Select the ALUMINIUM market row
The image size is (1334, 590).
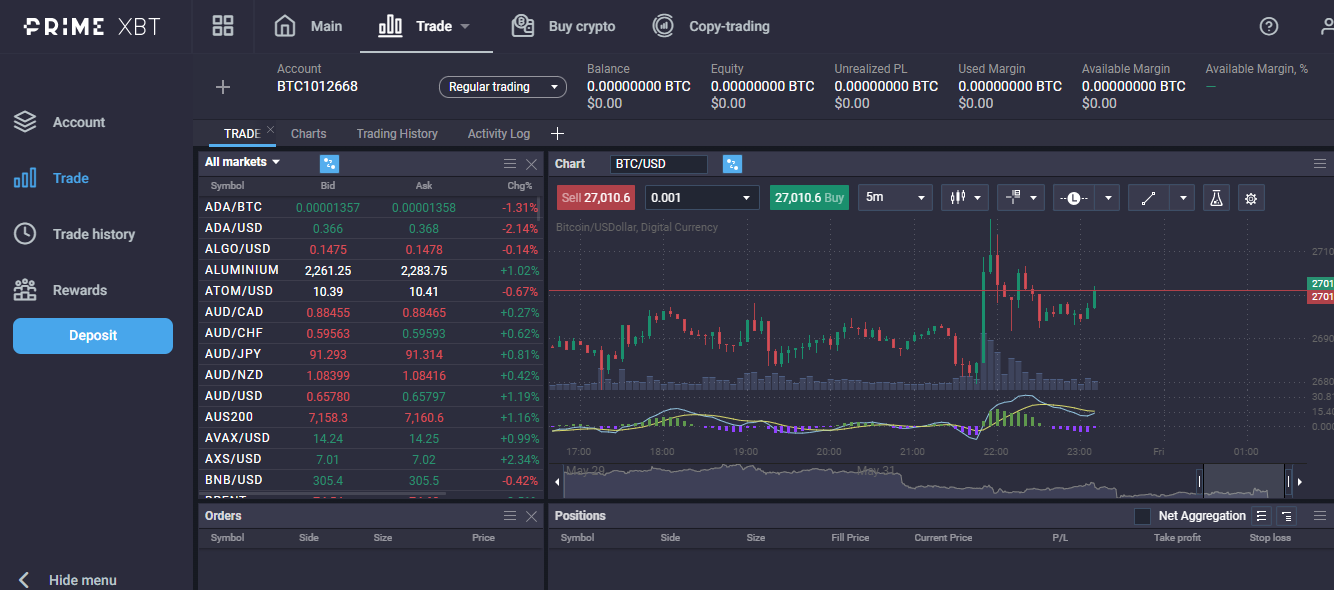pos(370,270)
